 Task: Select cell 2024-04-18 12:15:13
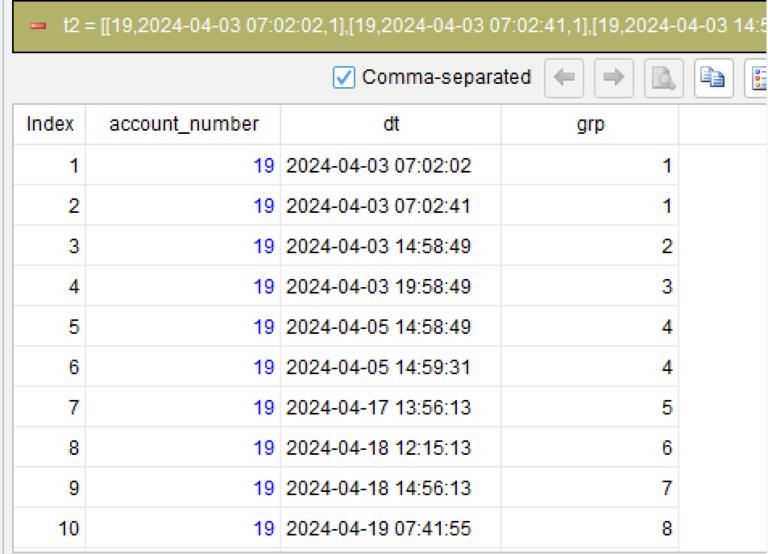pos(391,448)
